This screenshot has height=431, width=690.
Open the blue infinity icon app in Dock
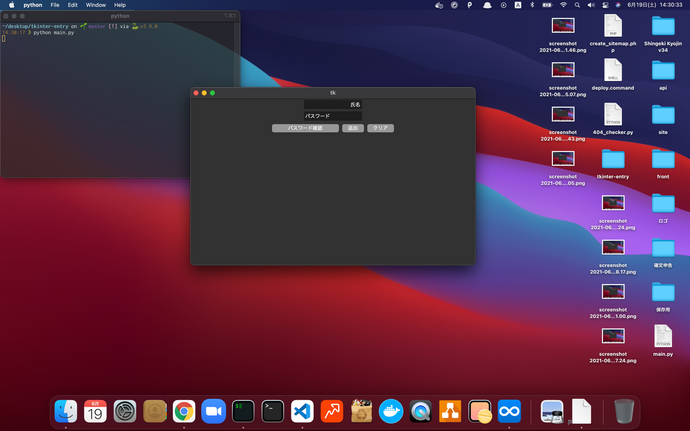click(509, 411)
